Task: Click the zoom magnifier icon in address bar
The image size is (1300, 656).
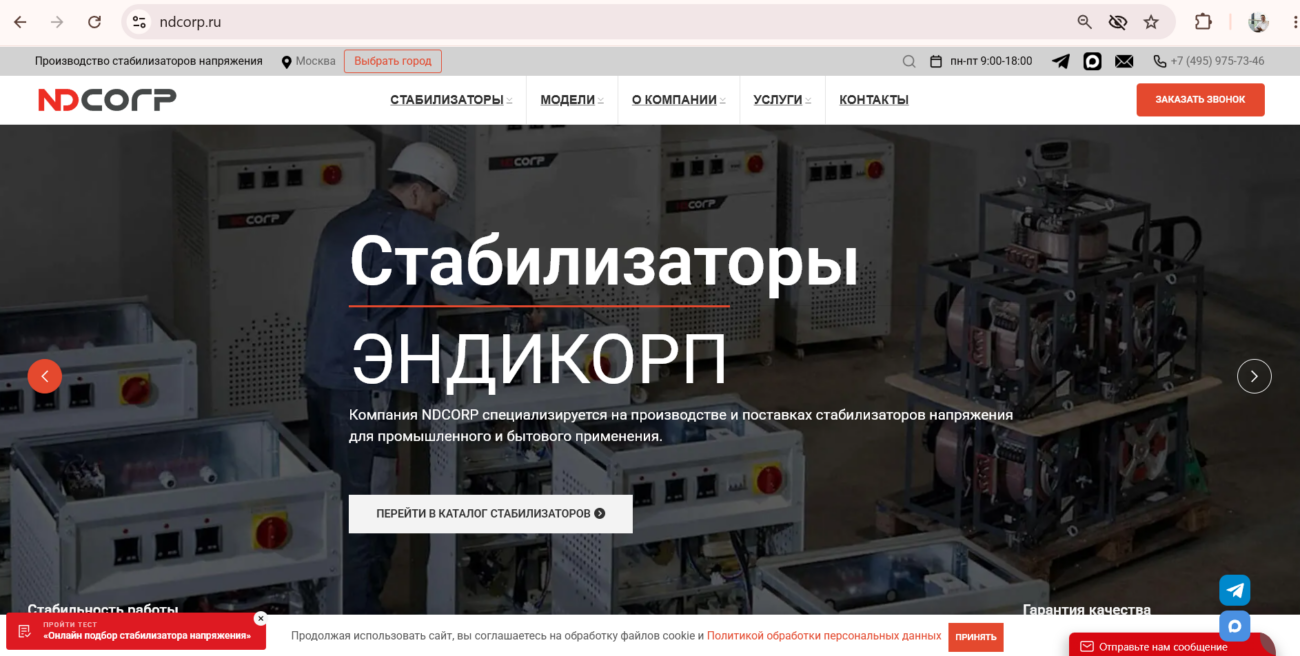Action: point(1084,22)
